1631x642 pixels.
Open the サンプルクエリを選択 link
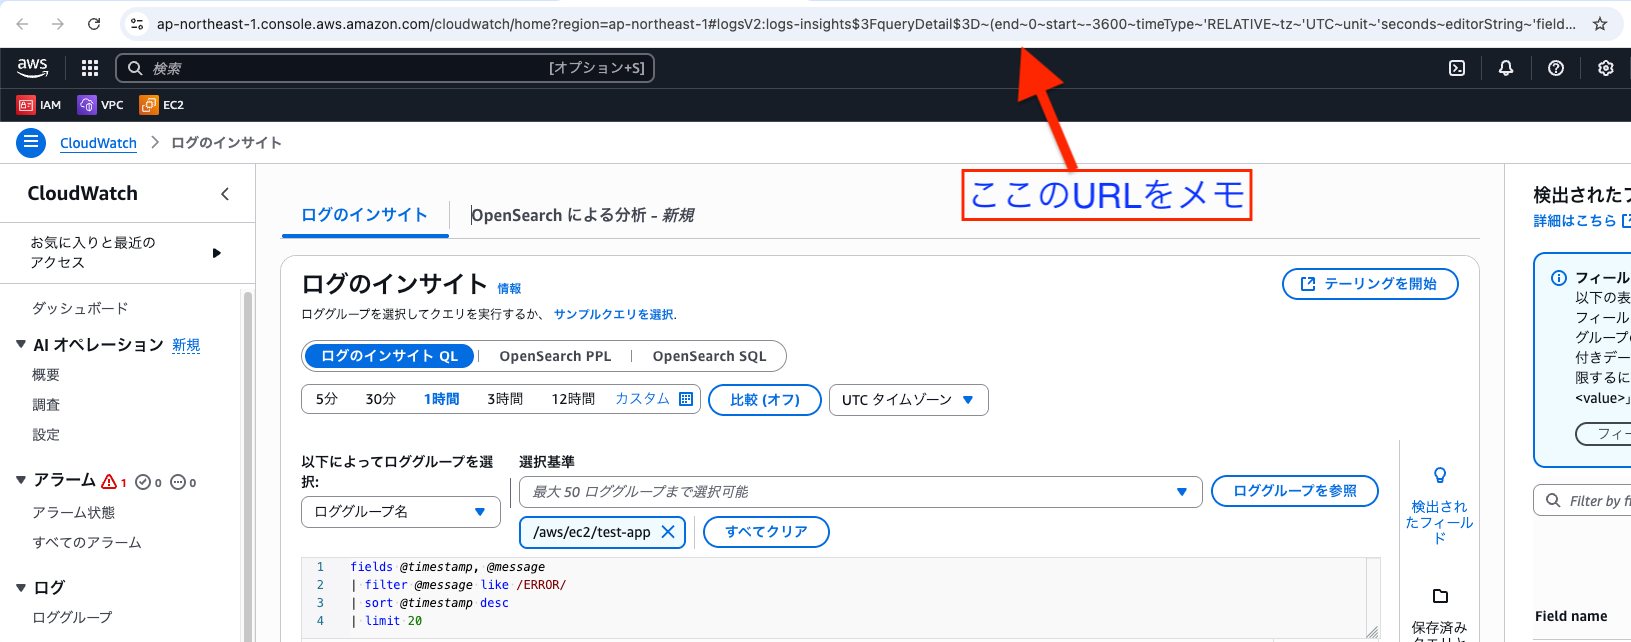coord(613,314)
